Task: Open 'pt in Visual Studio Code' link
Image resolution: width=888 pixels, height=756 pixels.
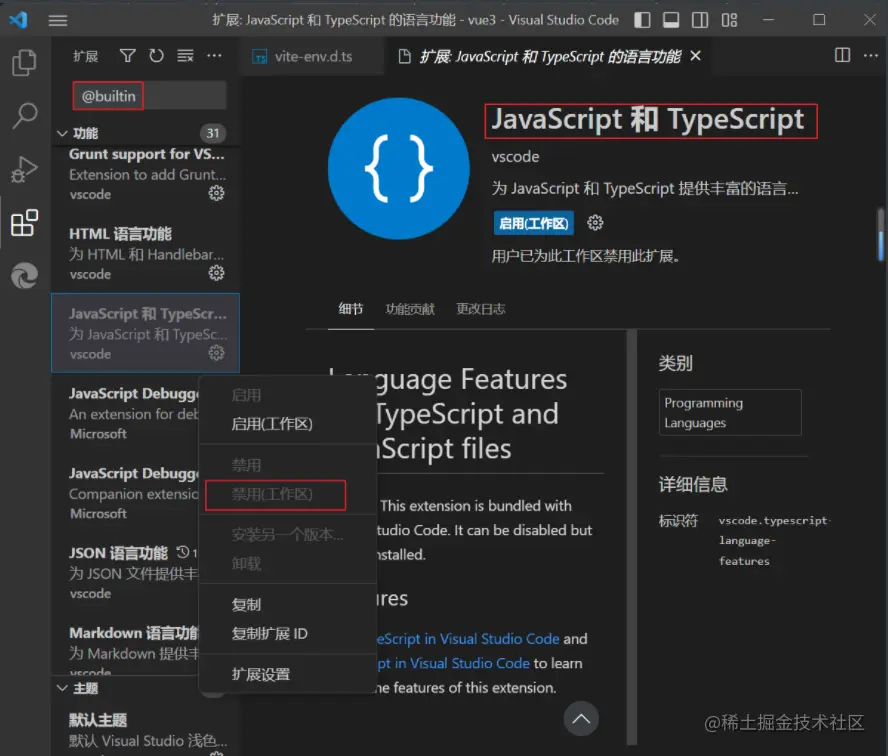Action: [x=453, y=663]
